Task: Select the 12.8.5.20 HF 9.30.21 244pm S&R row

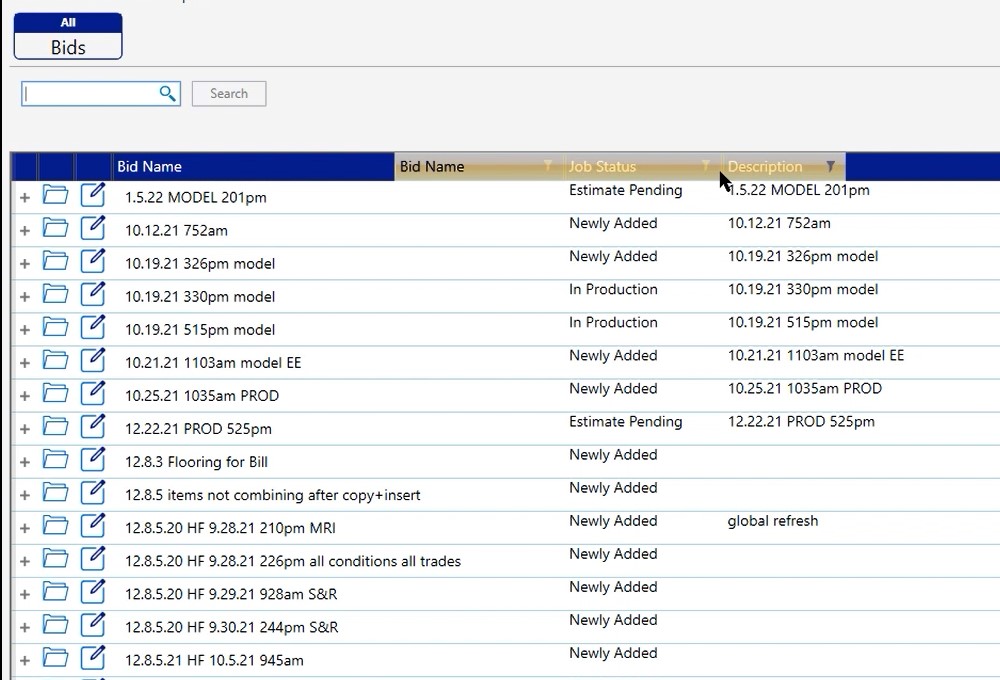Action: (231, 627)
